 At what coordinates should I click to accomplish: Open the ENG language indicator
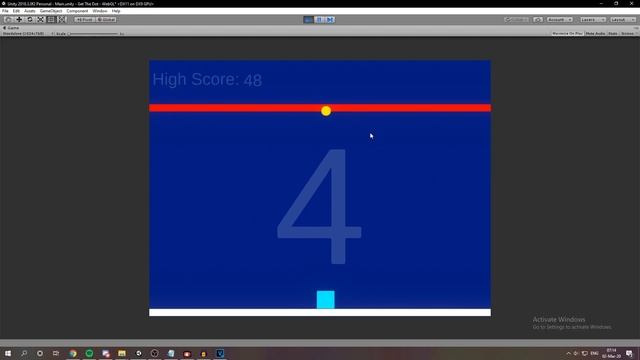(594, 353)
